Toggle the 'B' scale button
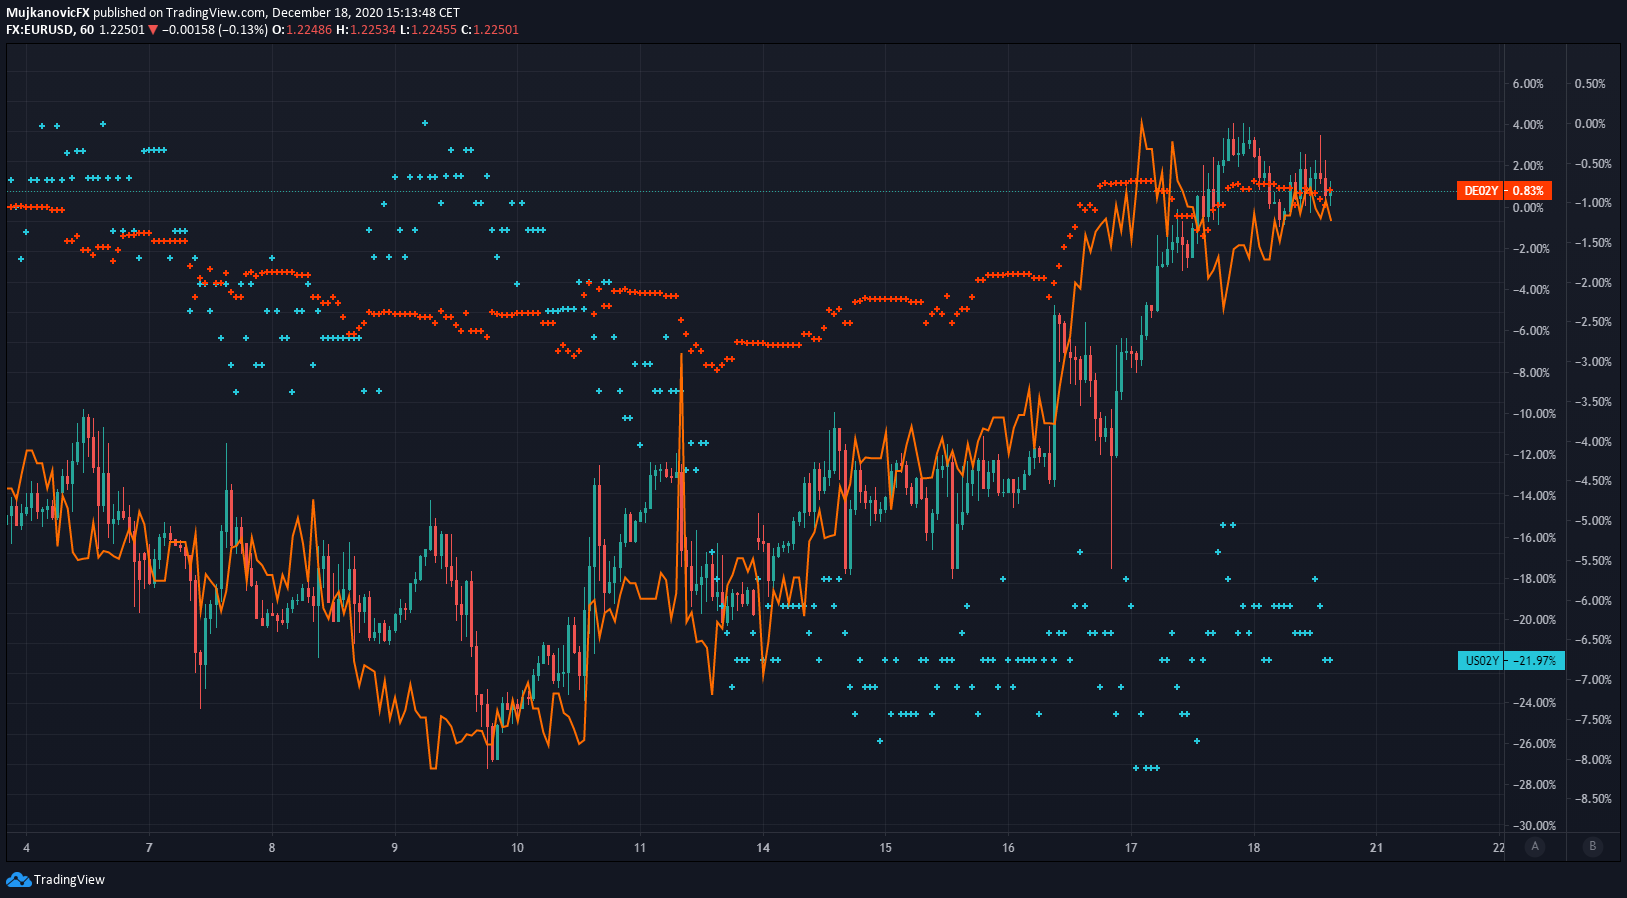Screen dimensions: 1627x898 1593,846
